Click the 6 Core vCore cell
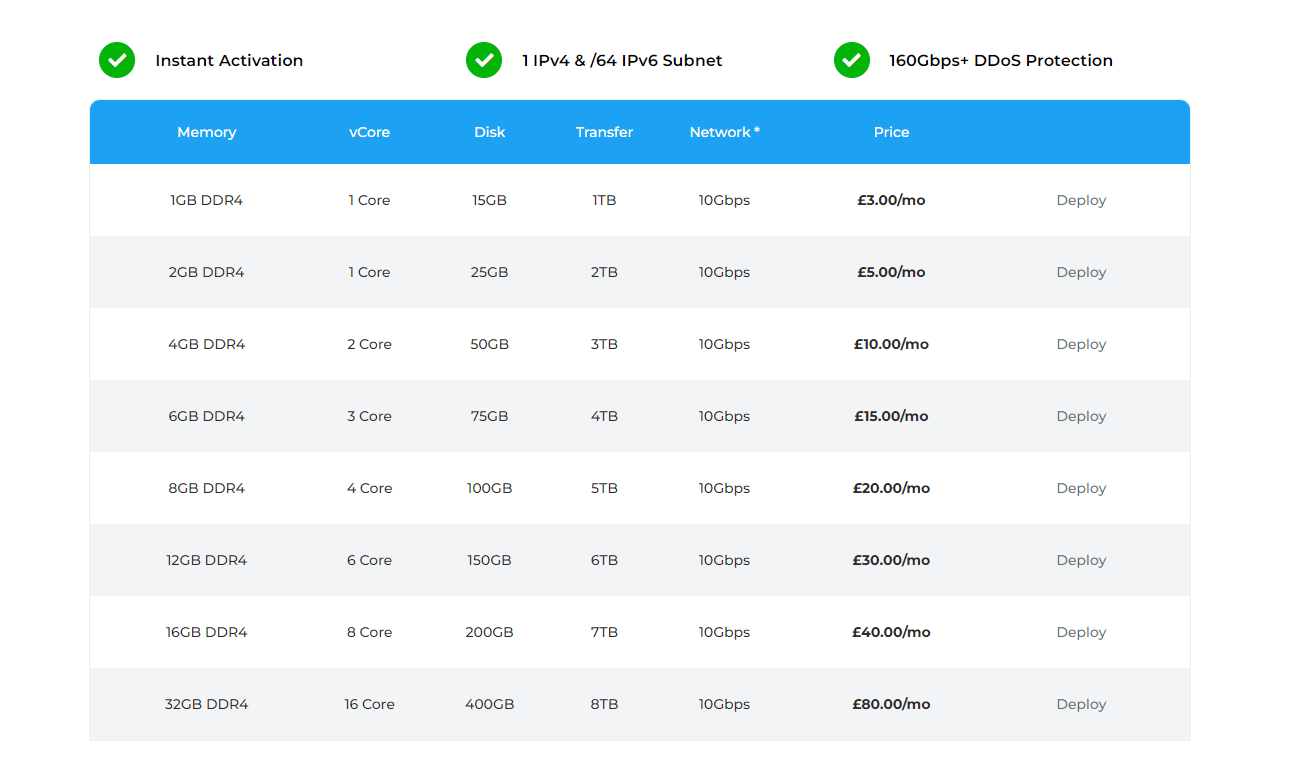 click(370, 560)
